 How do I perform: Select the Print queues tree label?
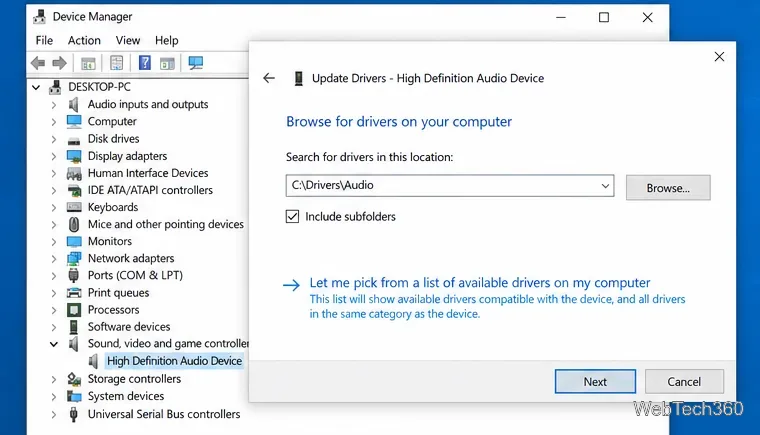click(118, 293)
